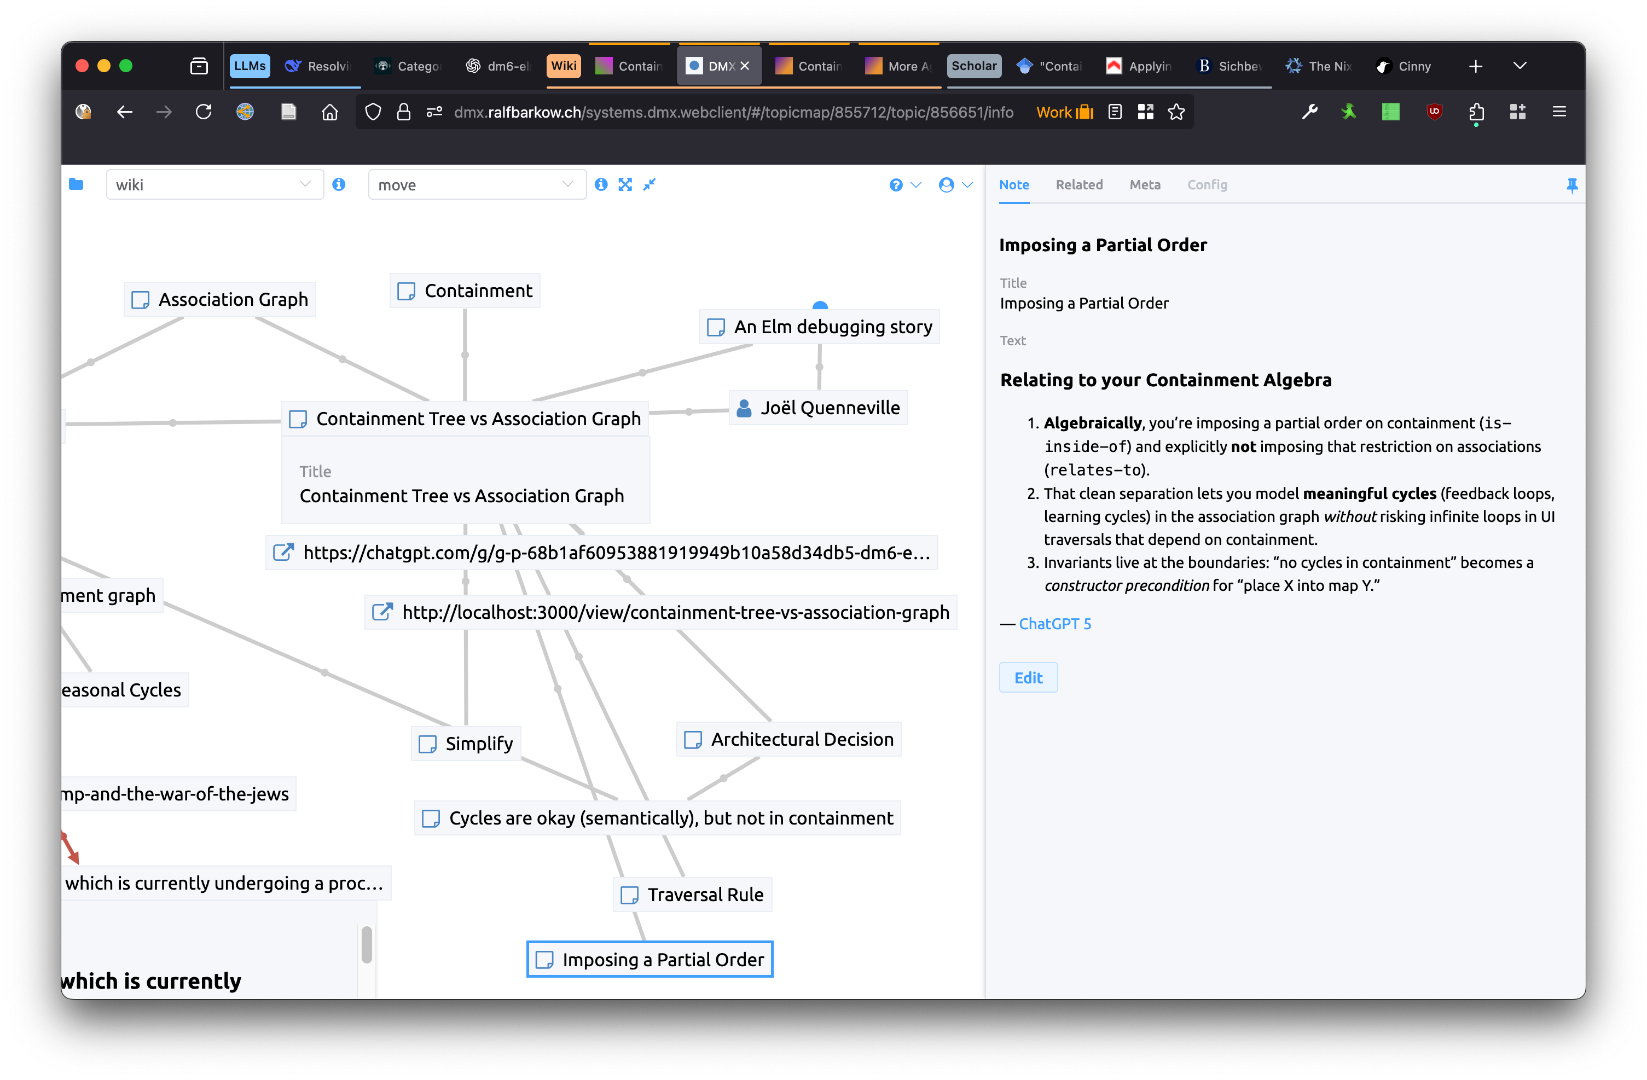Open the help menu dropdown
1647x1080 pixels.
point(904,185)
